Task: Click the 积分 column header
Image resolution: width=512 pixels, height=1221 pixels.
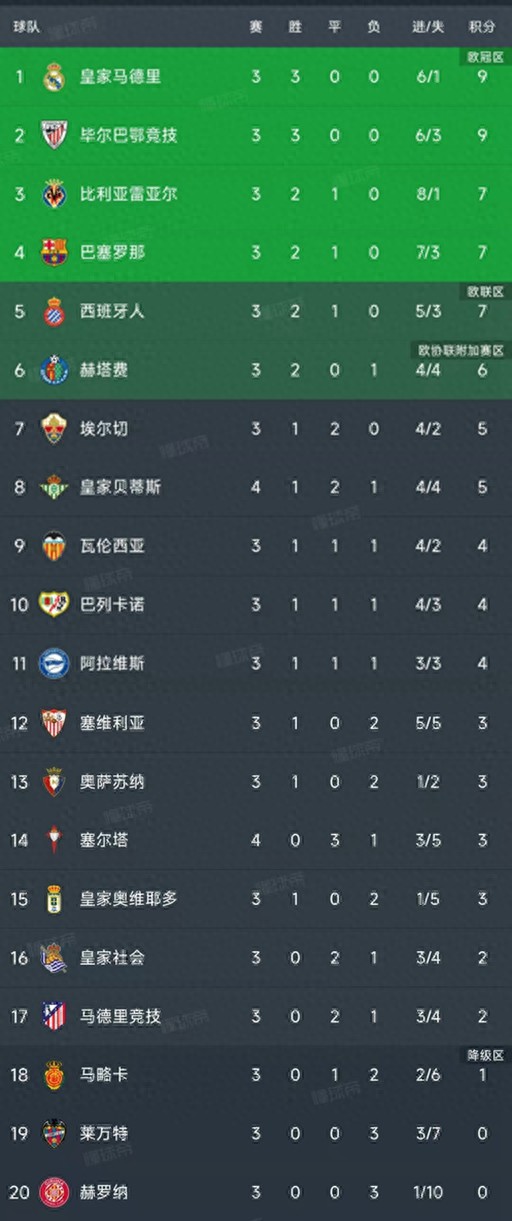Action: (x=482, y=27)
